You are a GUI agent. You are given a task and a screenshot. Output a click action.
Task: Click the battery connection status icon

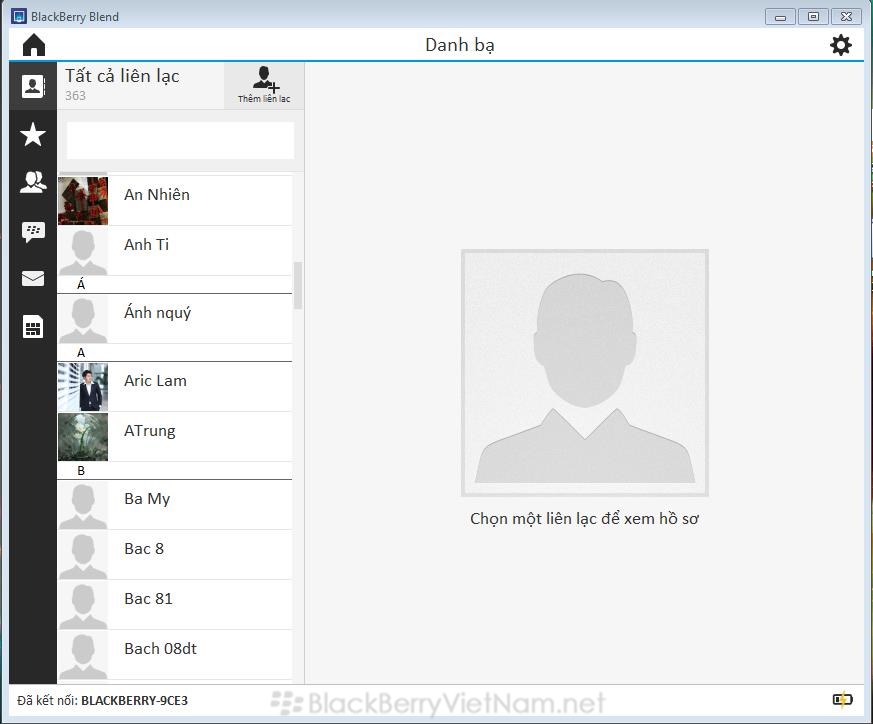[x=842, y=700]
